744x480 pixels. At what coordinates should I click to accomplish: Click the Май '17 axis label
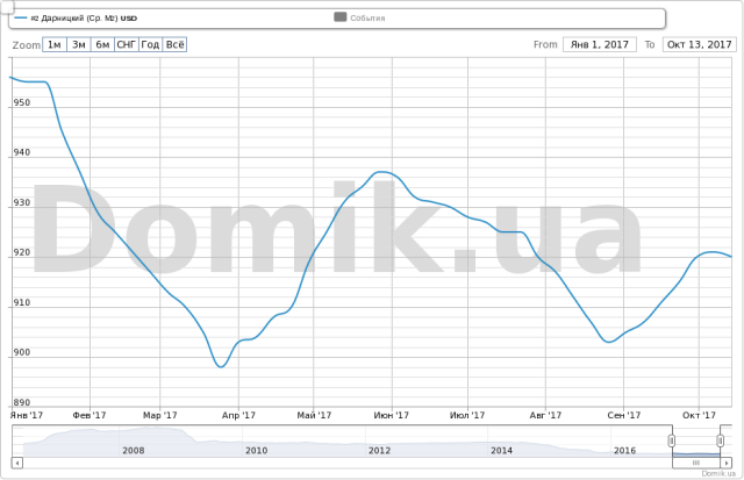pyautogui.click(x=314, y=415)
